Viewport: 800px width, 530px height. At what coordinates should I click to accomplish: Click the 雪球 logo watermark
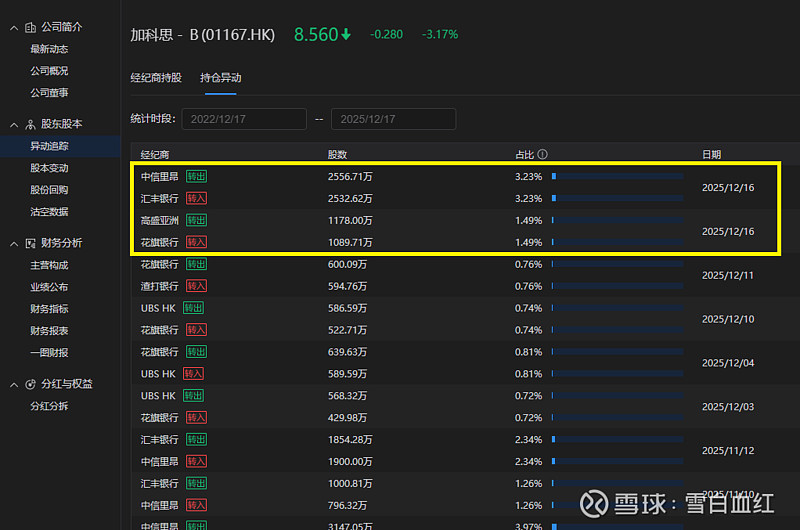click(597, 501)
